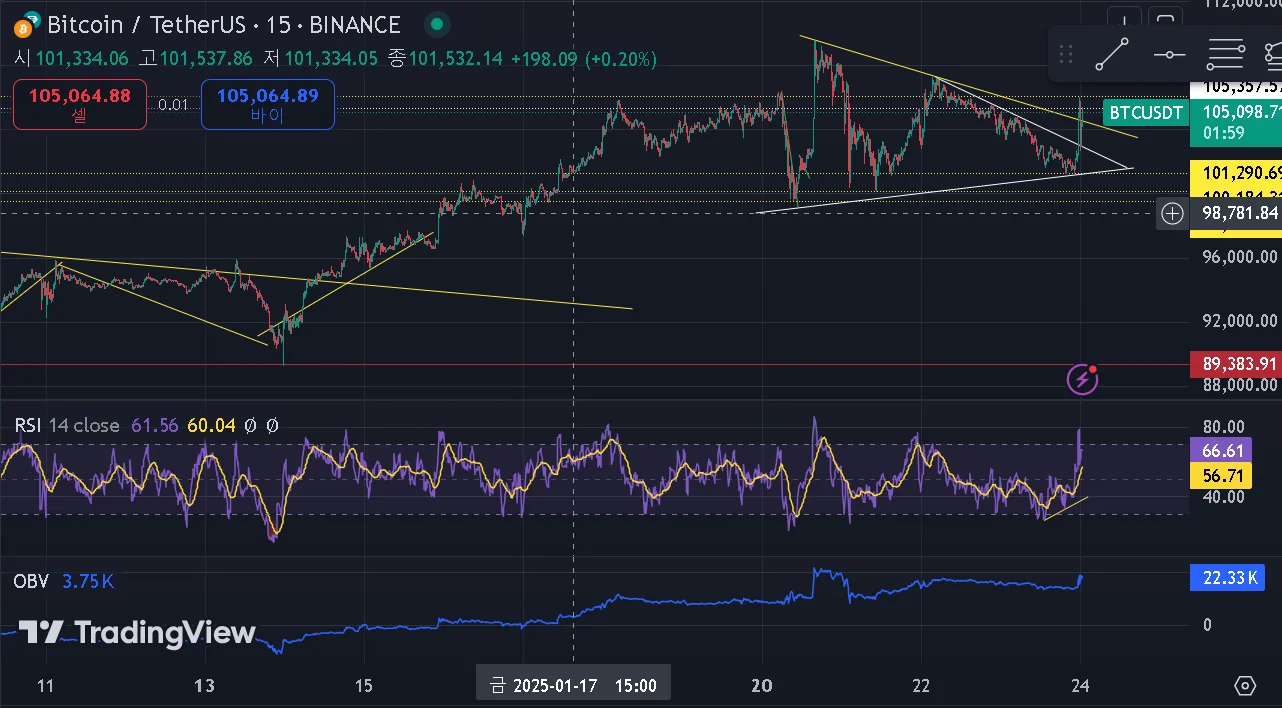Click the 98,781.84 crosshair price label

coord(1235,213)
